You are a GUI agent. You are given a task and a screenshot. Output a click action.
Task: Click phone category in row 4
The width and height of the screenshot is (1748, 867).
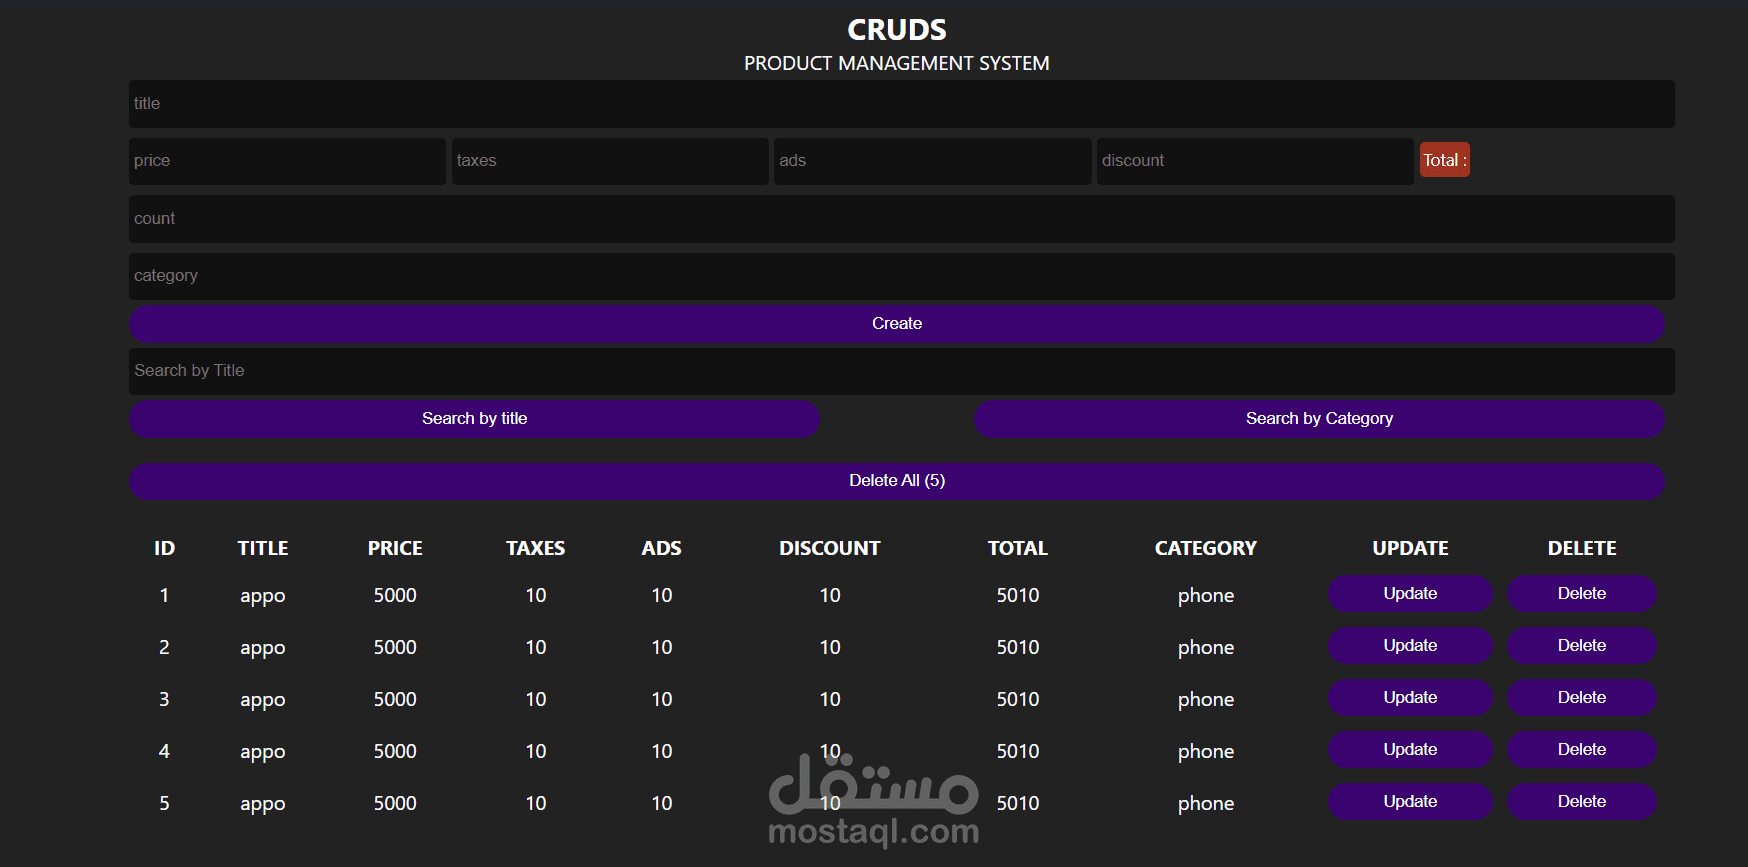pos(1206,752)
